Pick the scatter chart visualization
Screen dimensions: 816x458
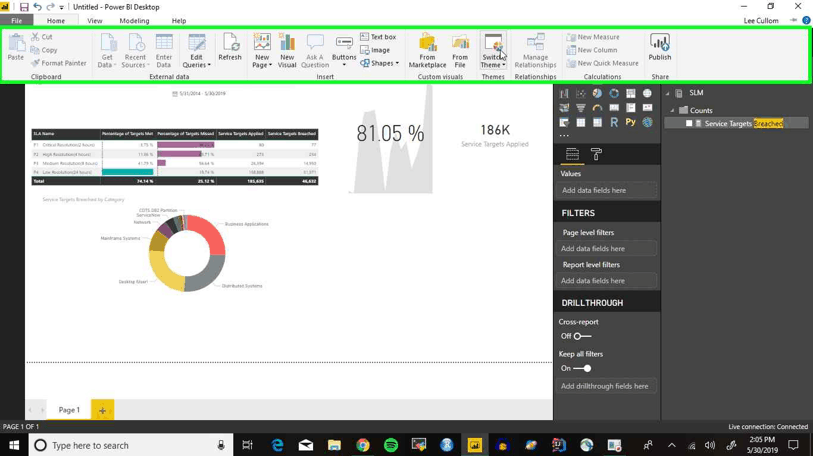[x=581, y=94]
